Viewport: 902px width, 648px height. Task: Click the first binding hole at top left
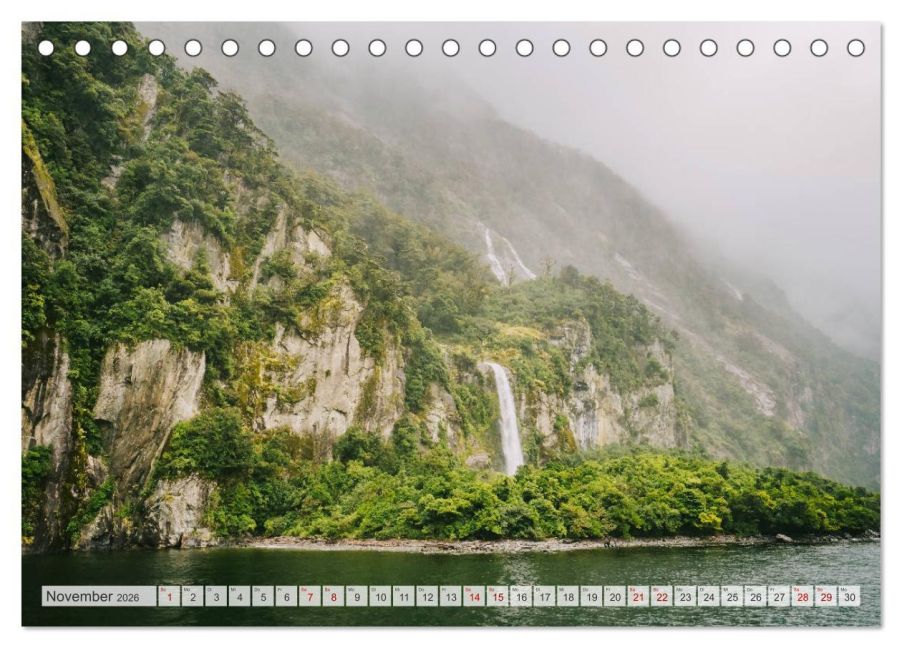click(x=46, y=48)
